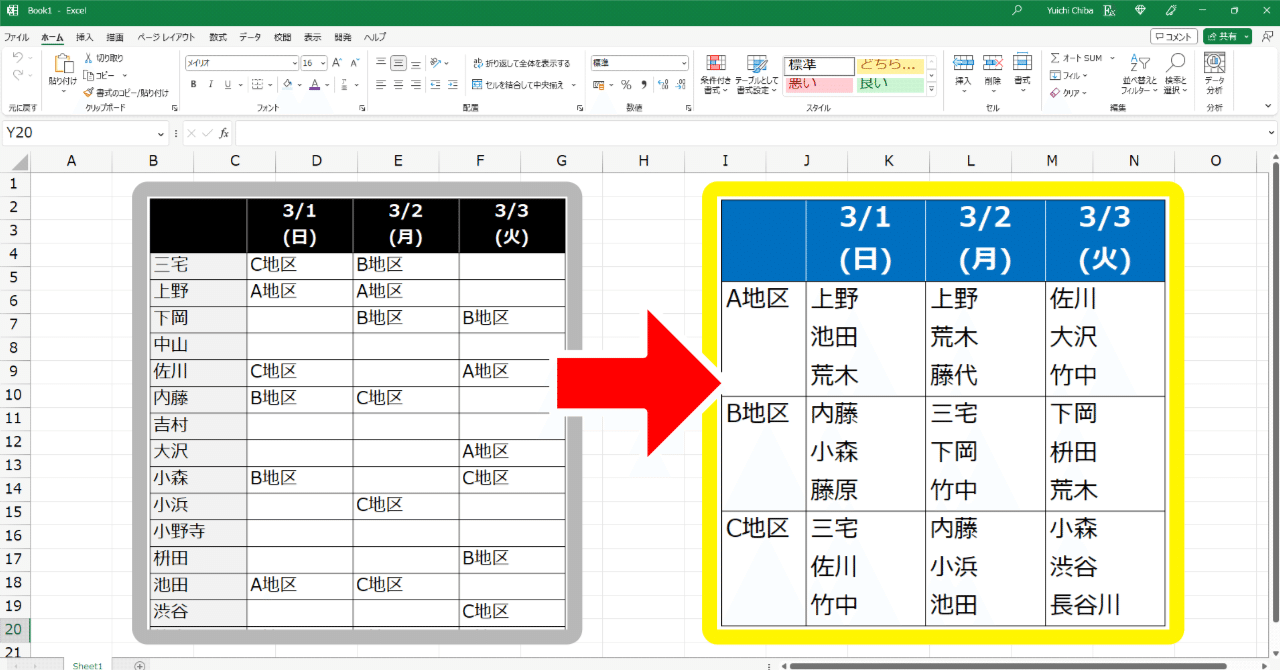Toggle bold formatting in the Font group

(194, 83)
